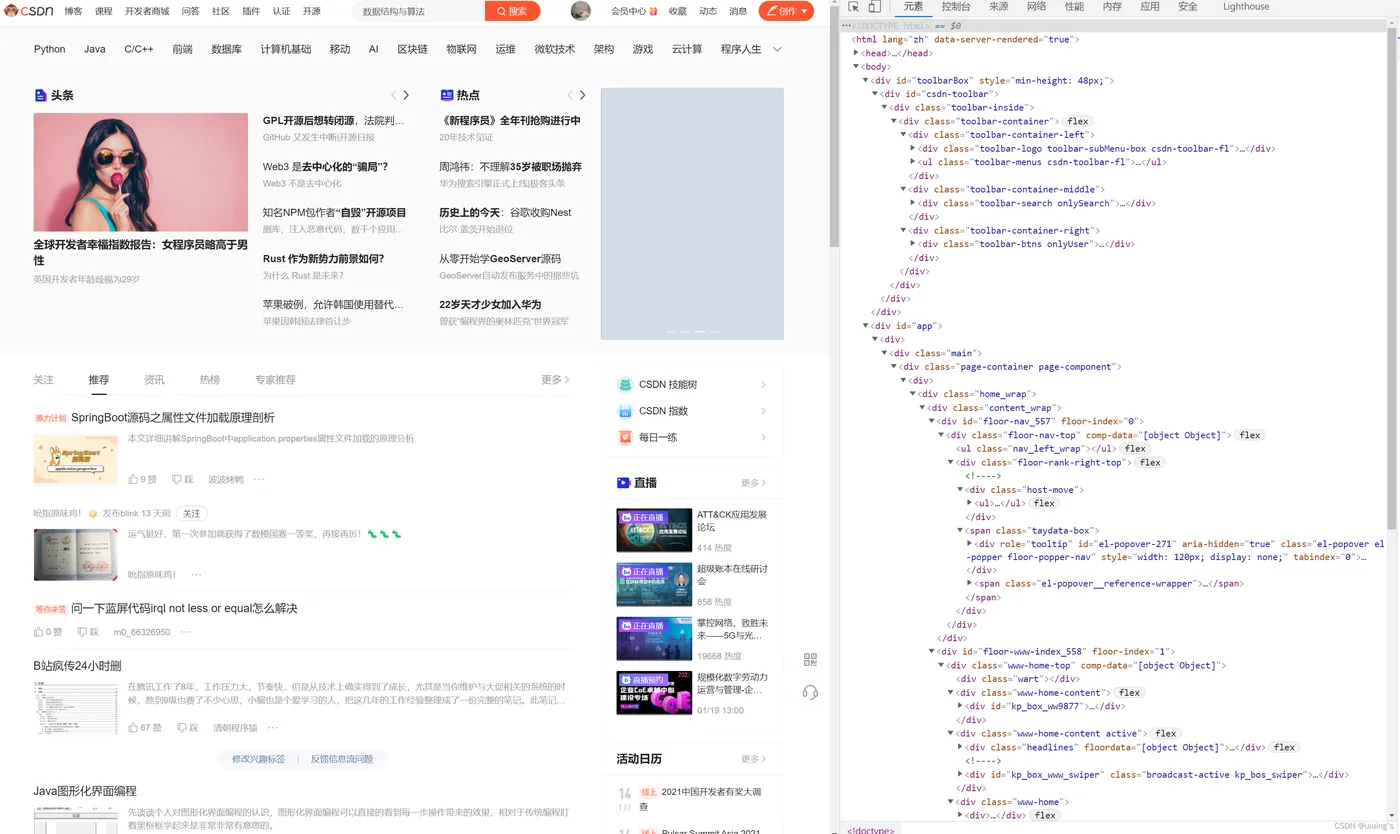Expand the category bar chevron after 程序人生
The image size is (1400, 834).
[777, 49]
